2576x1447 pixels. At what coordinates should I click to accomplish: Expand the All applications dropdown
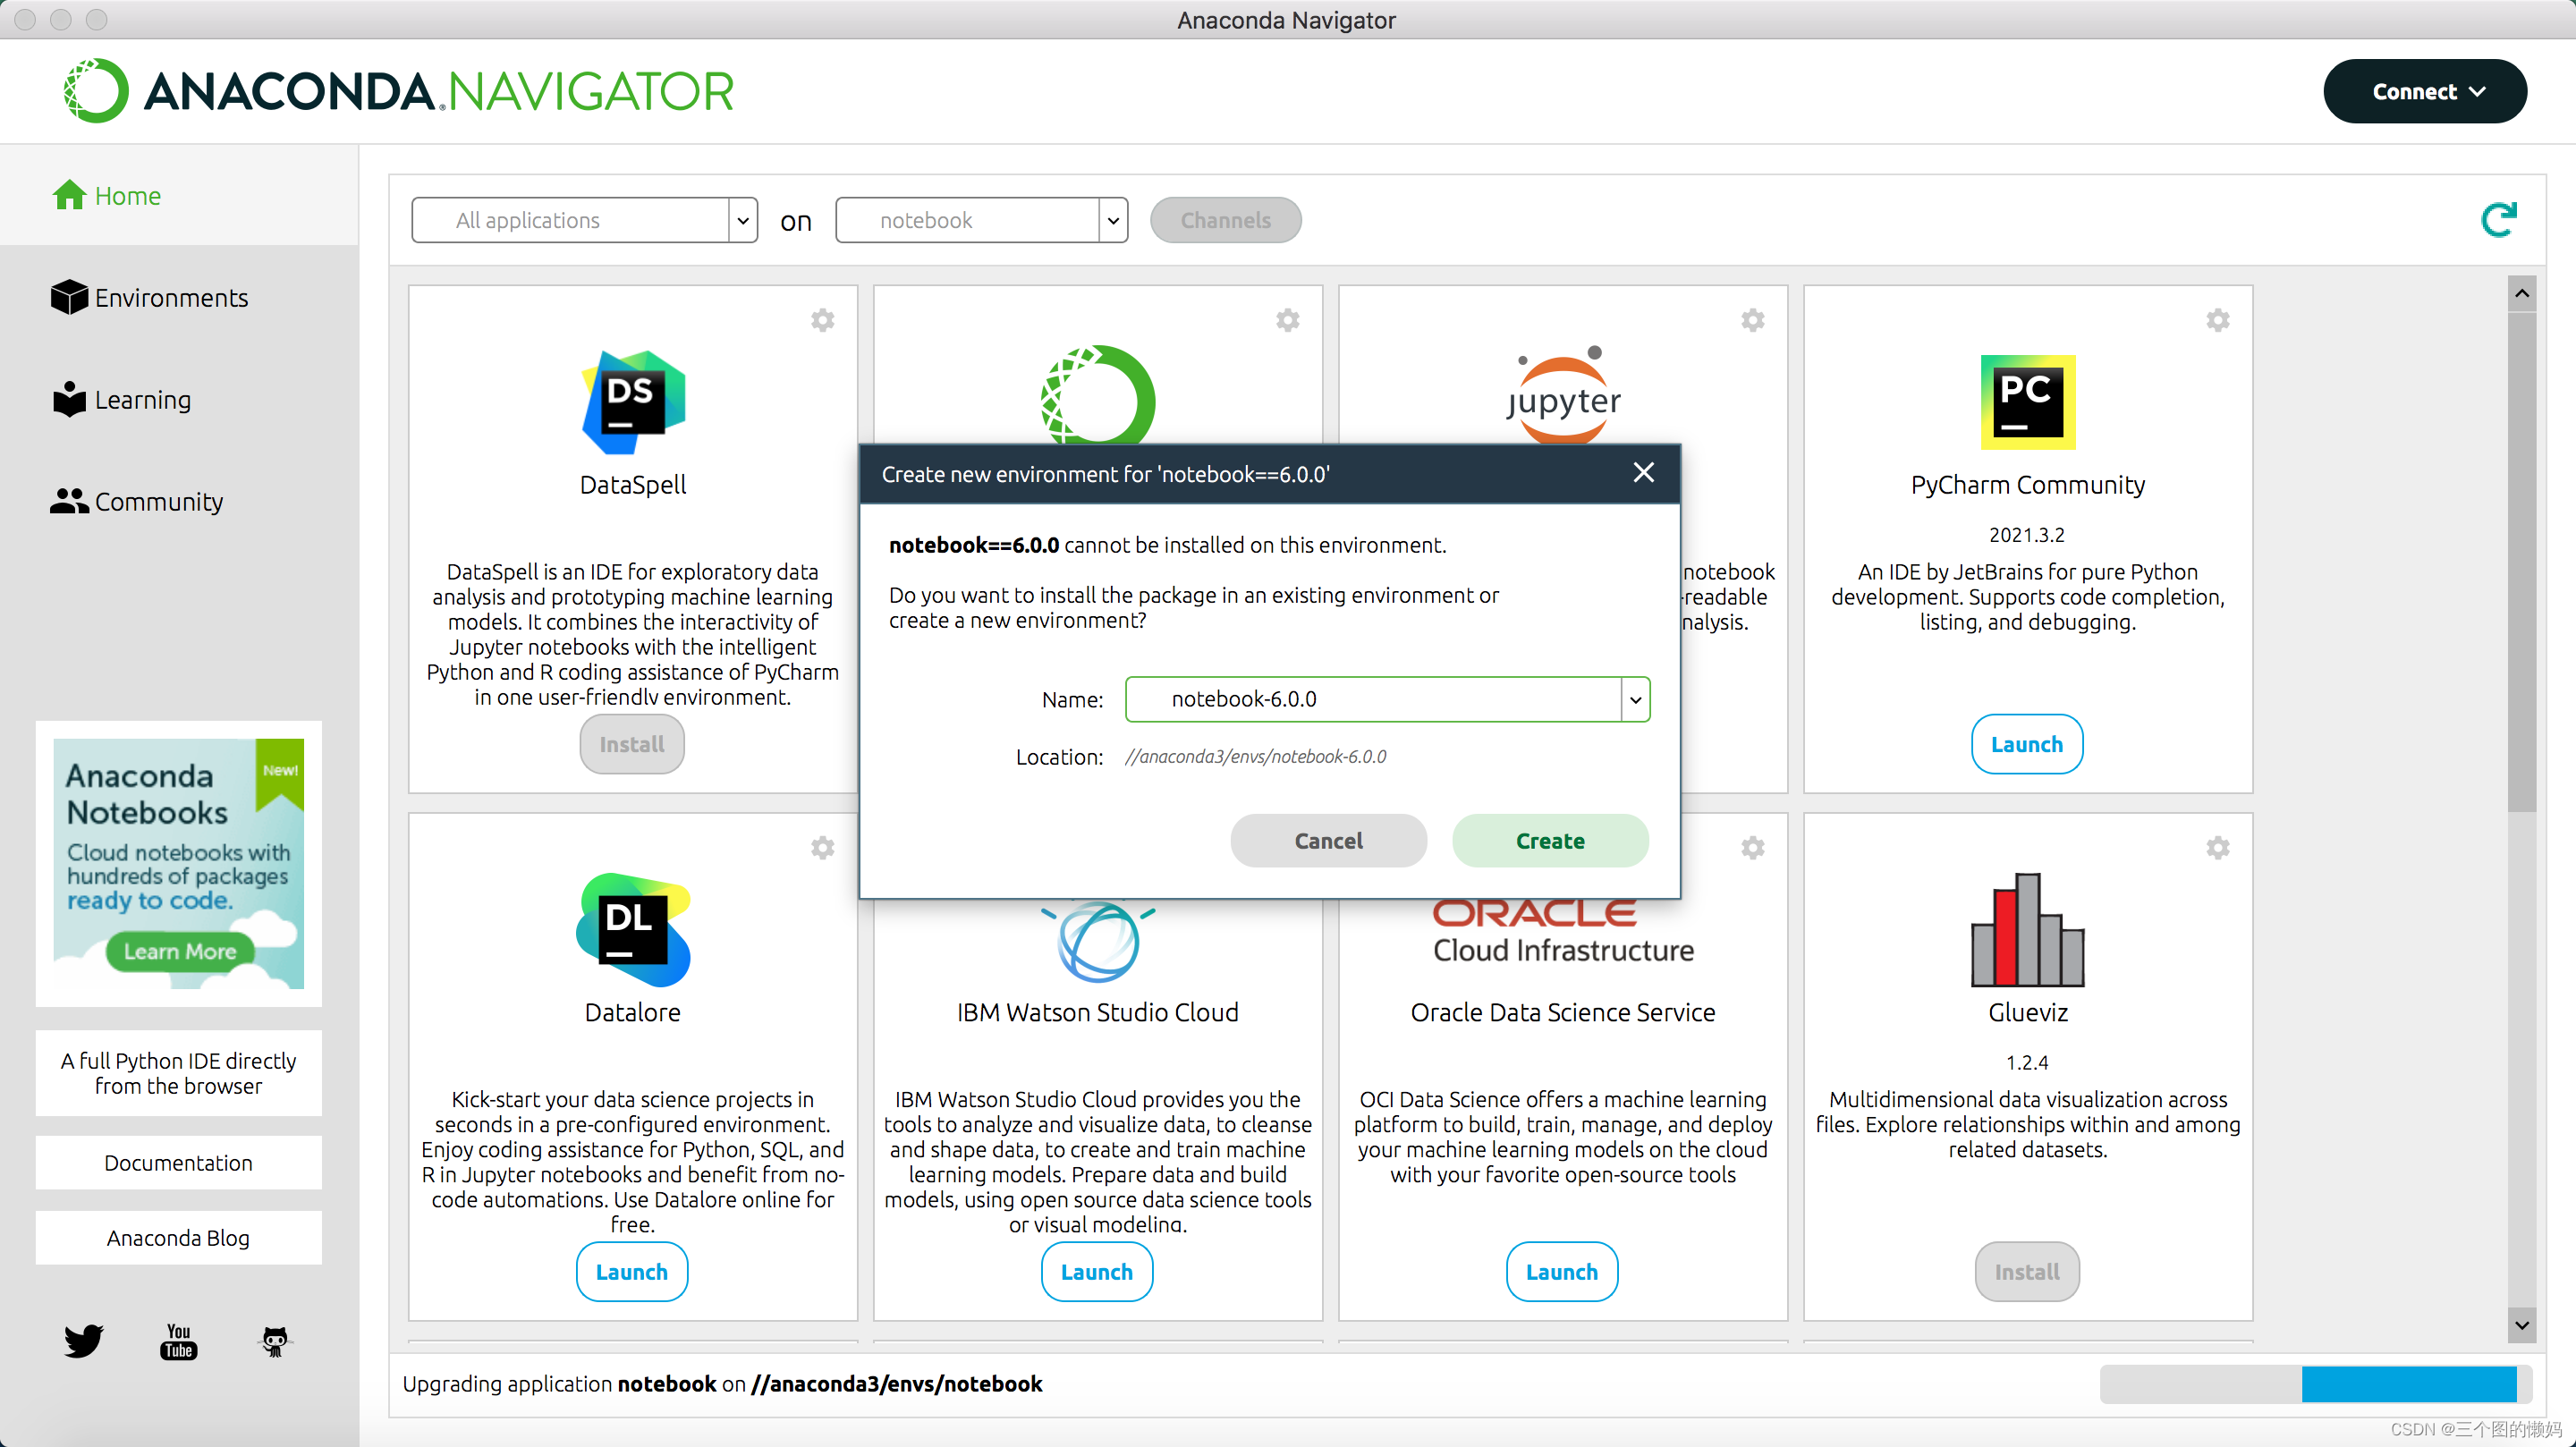[742, 220]
